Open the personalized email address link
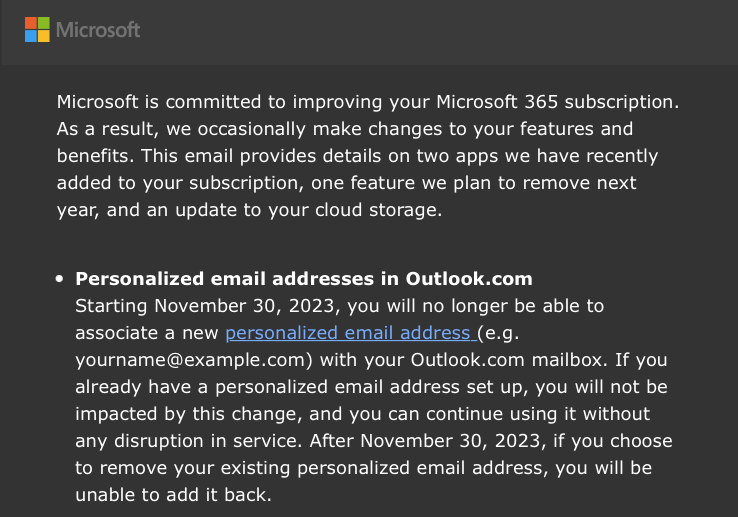This screenshot has height=517, width=738. tap(350, 332)
